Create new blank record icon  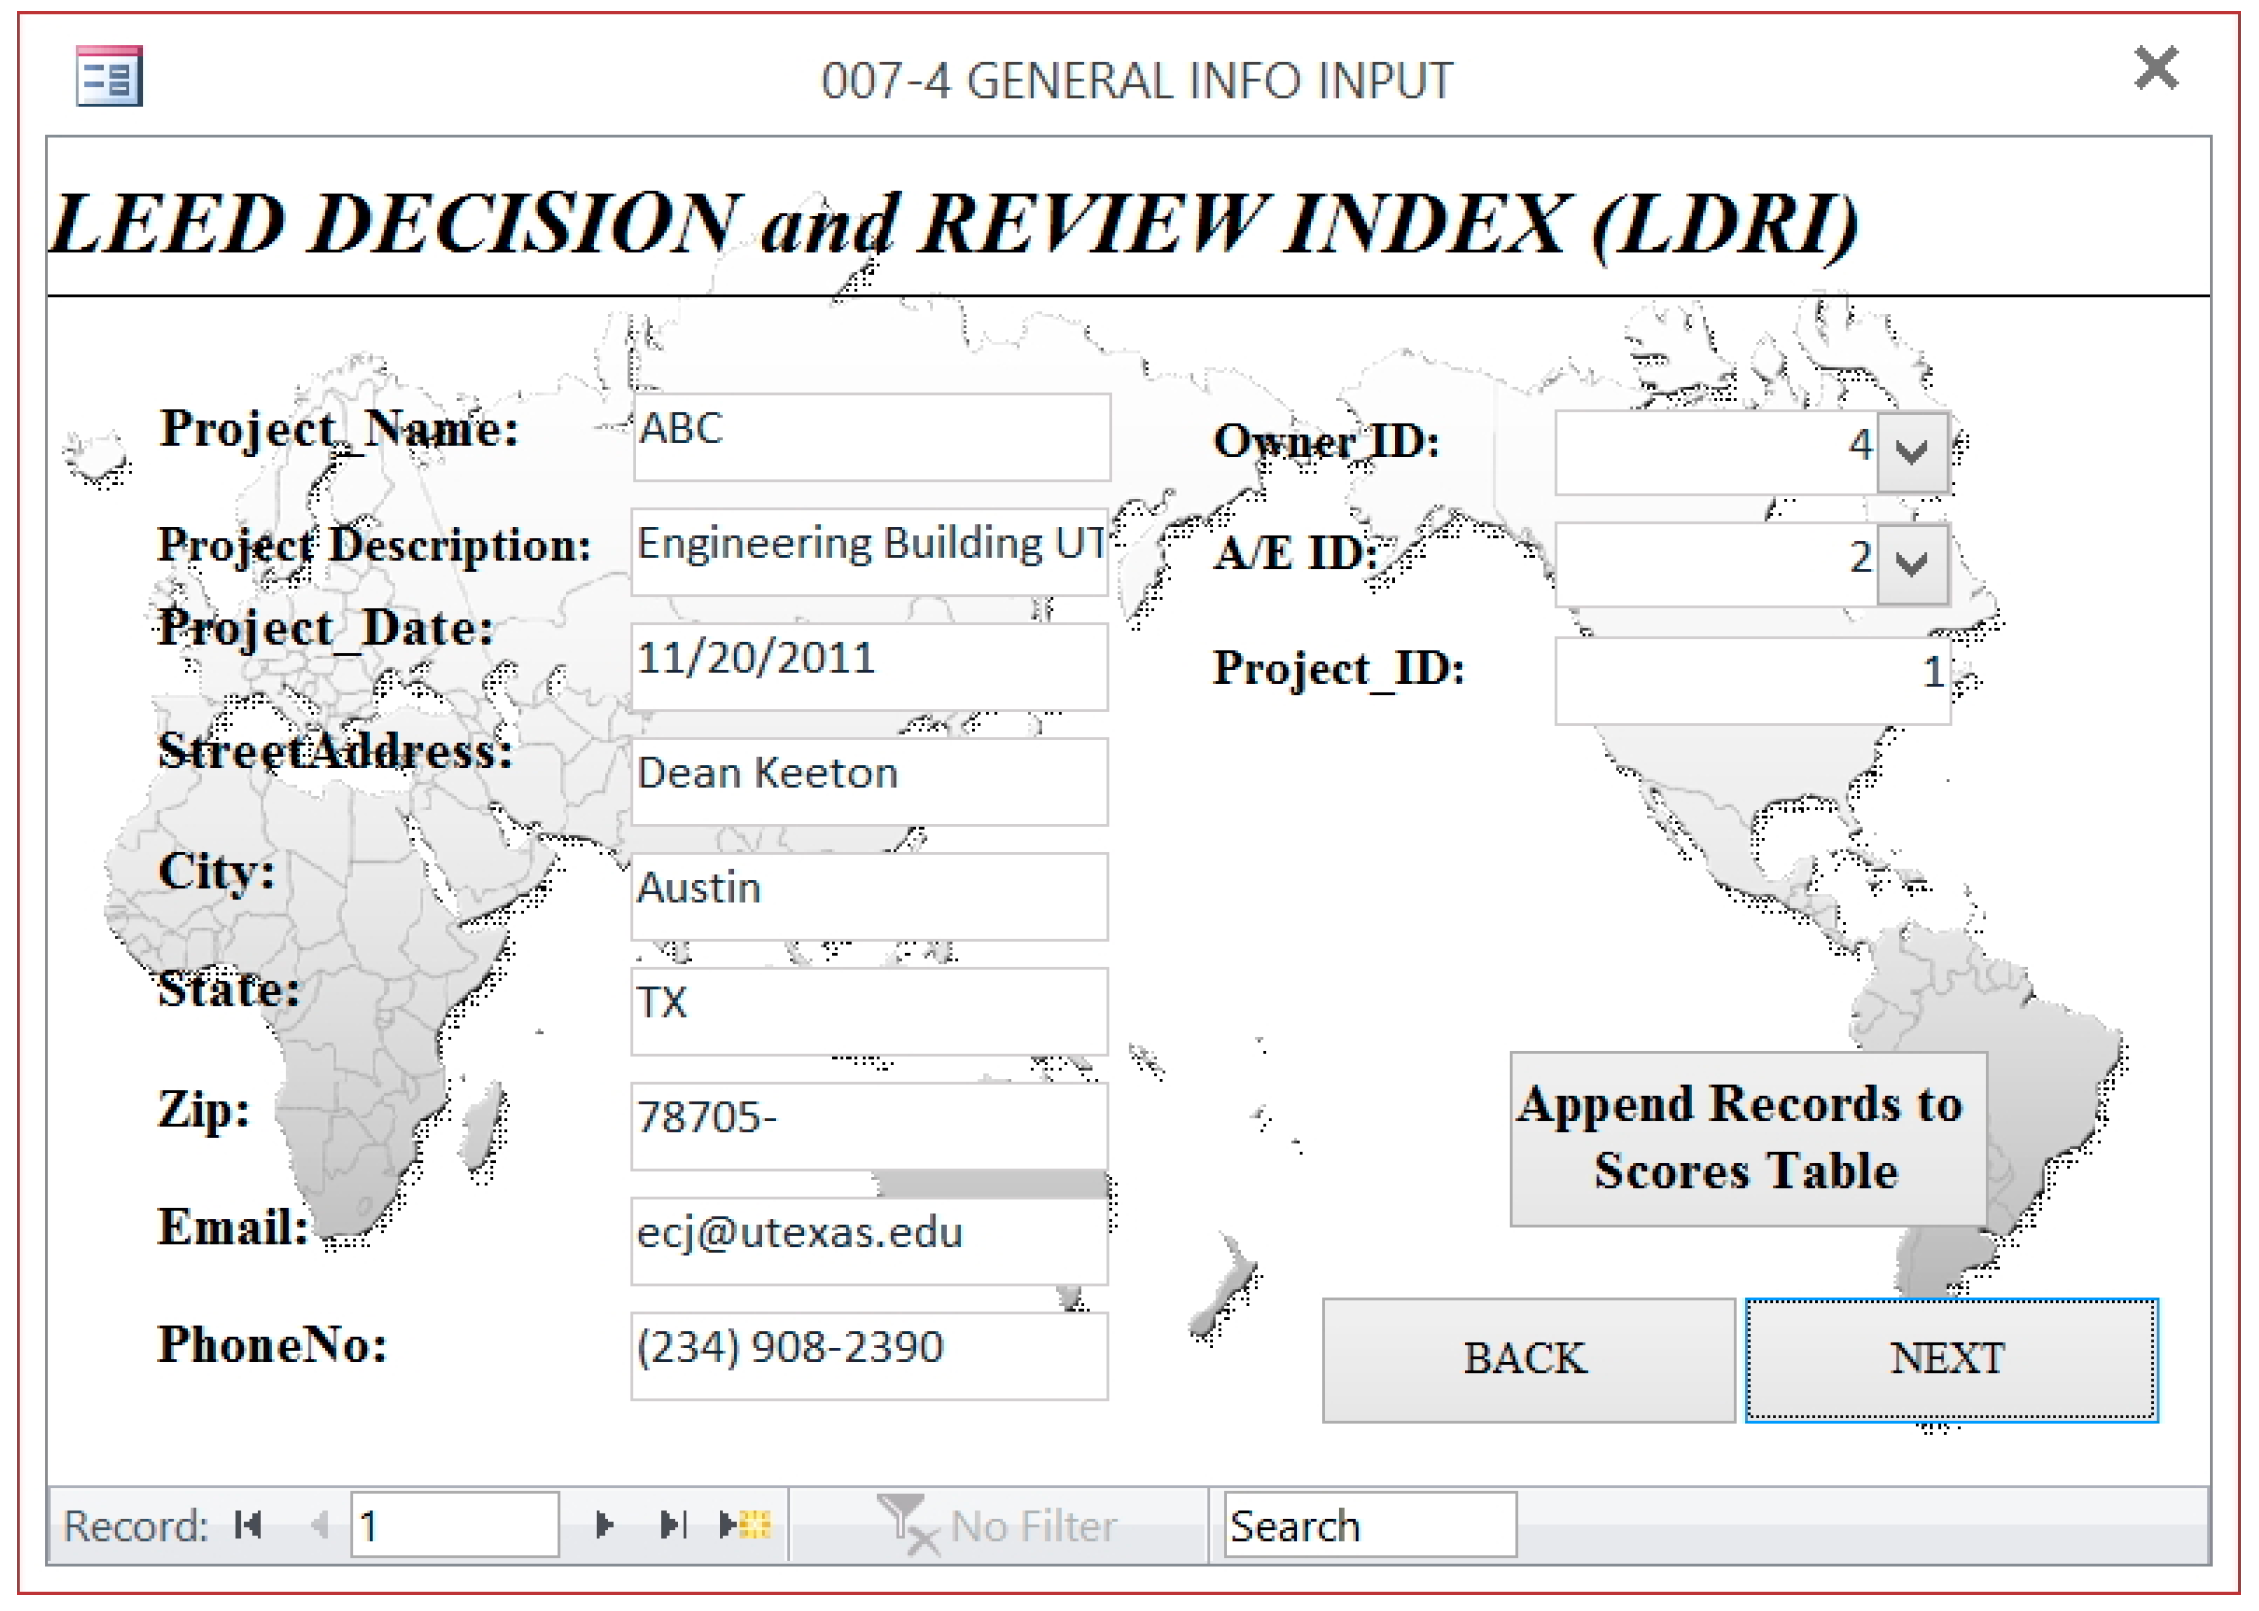pyautogui.click(x=746, y=1525)
